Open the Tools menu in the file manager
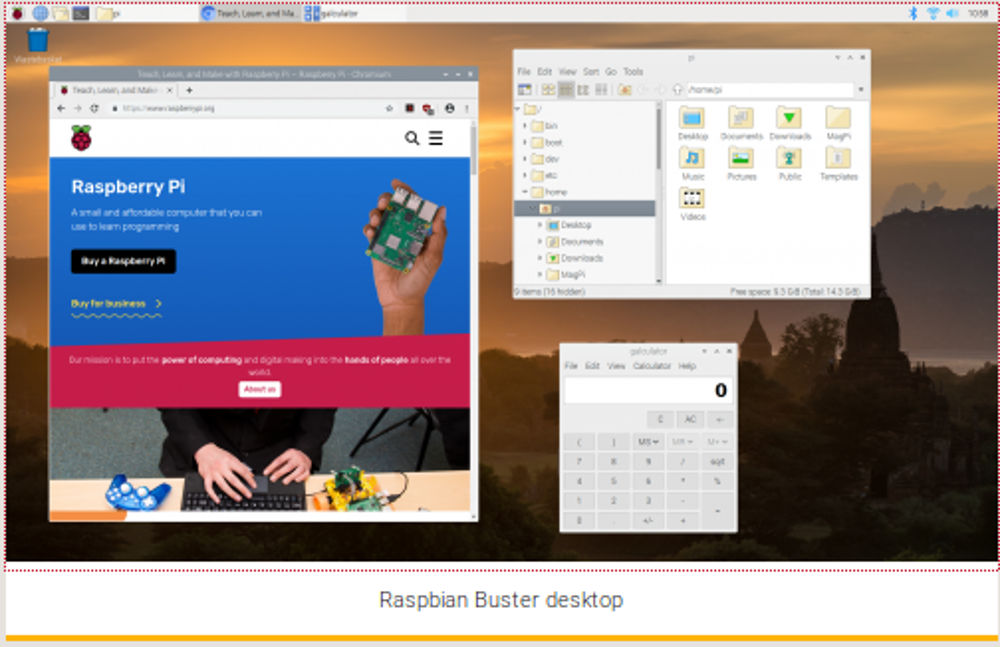 [x=633, y=72]
